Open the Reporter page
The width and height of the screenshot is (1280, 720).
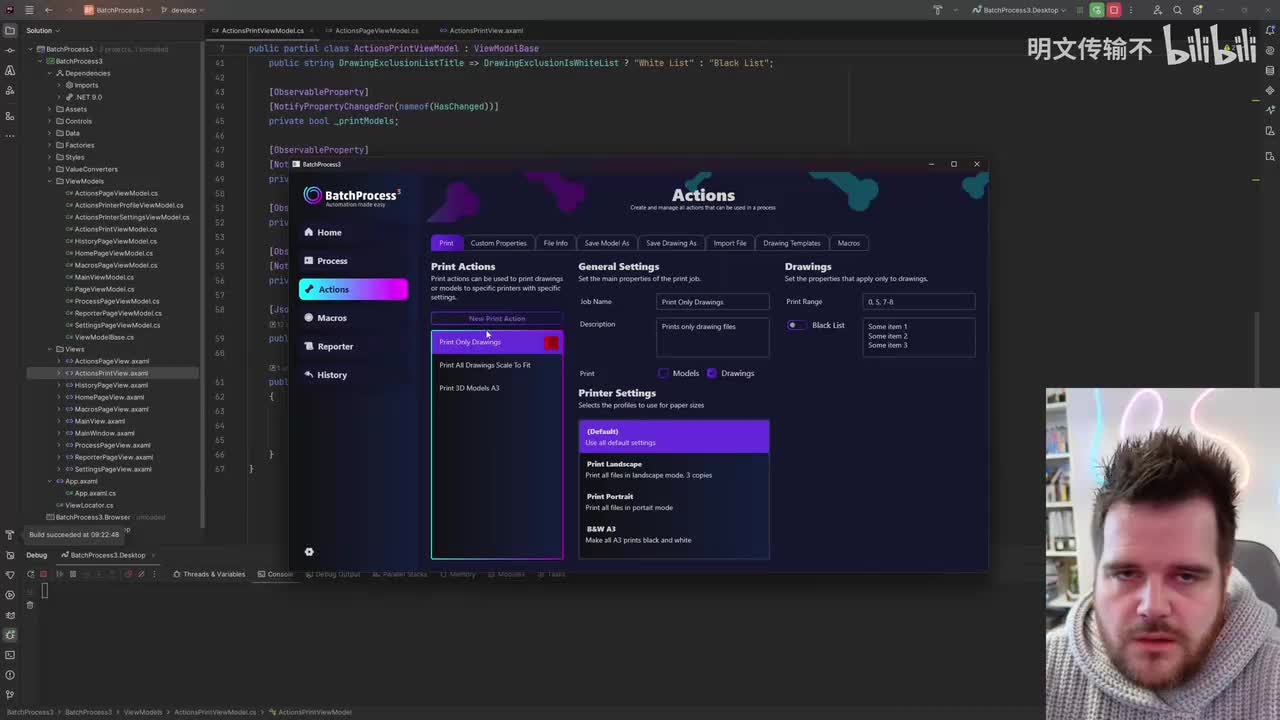click(353, 346)
